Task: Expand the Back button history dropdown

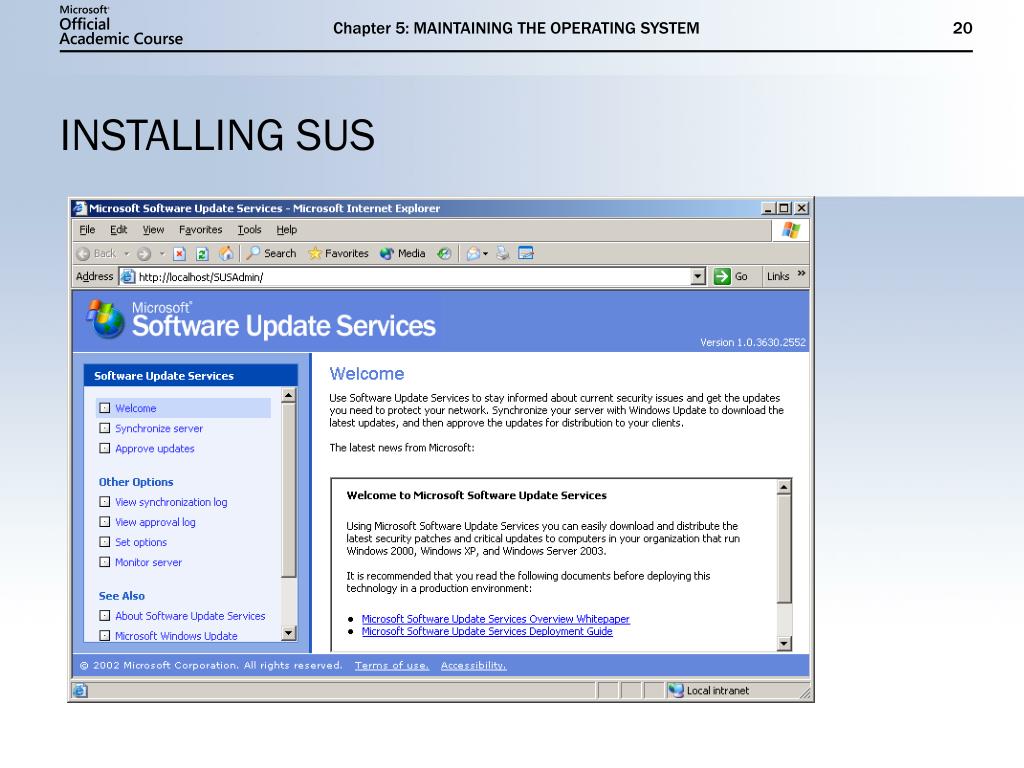Action: coord(127,254)
